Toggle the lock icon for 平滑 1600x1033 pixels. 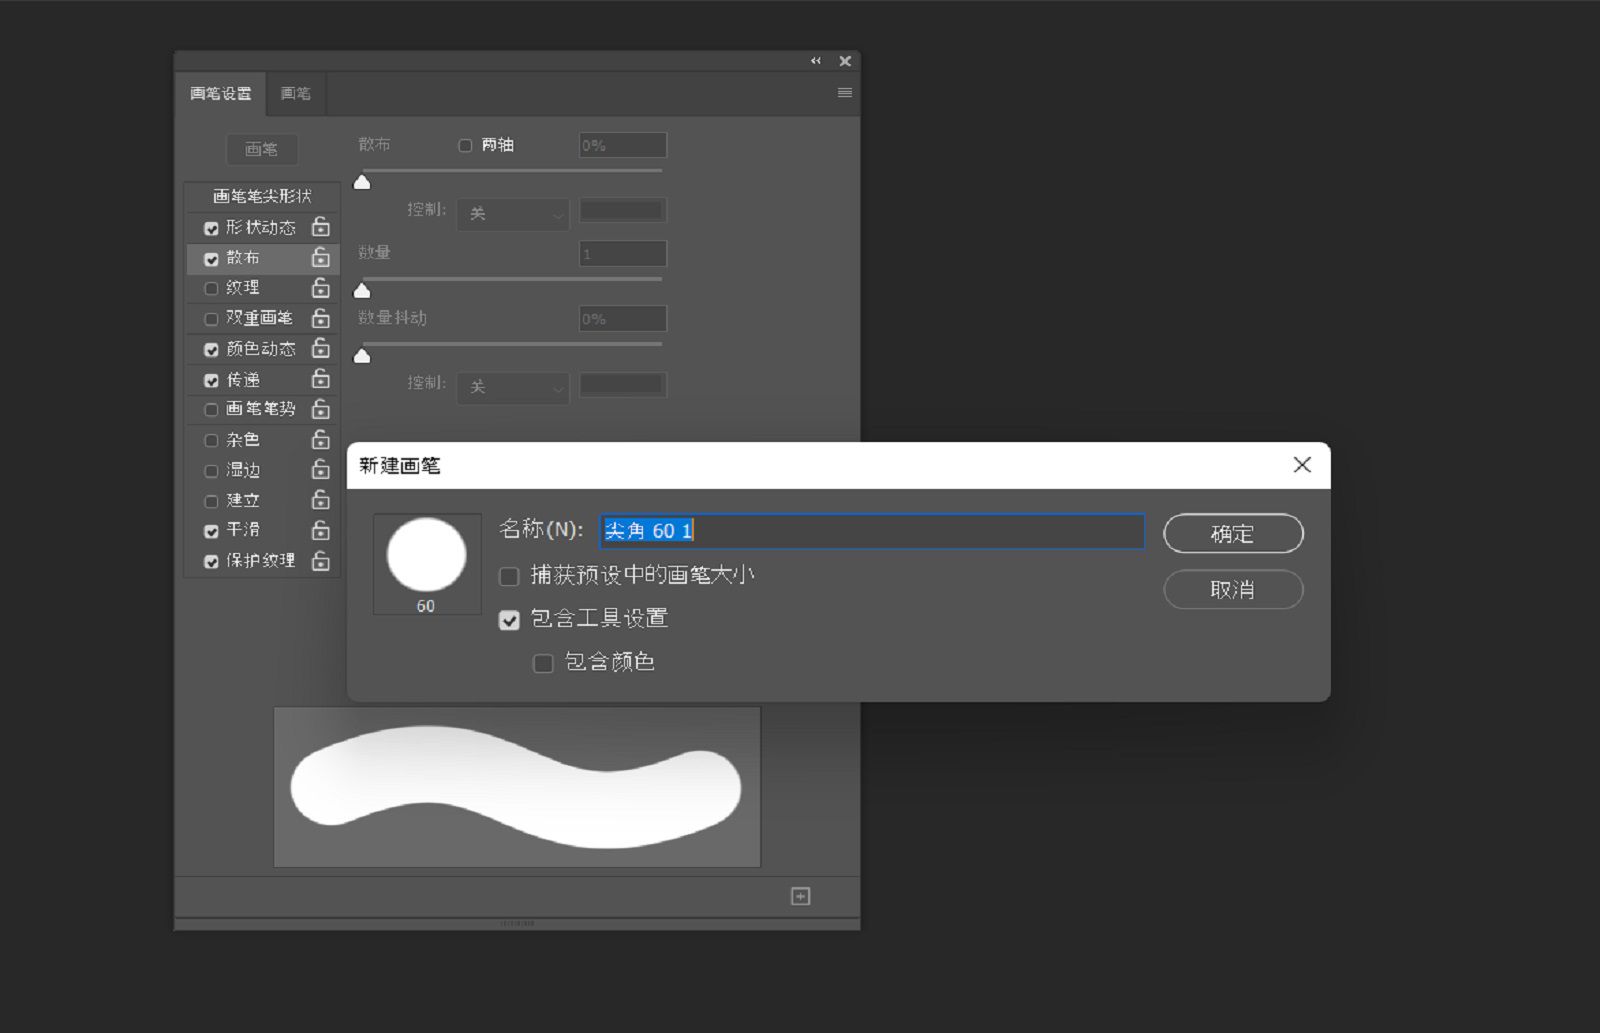320,530
